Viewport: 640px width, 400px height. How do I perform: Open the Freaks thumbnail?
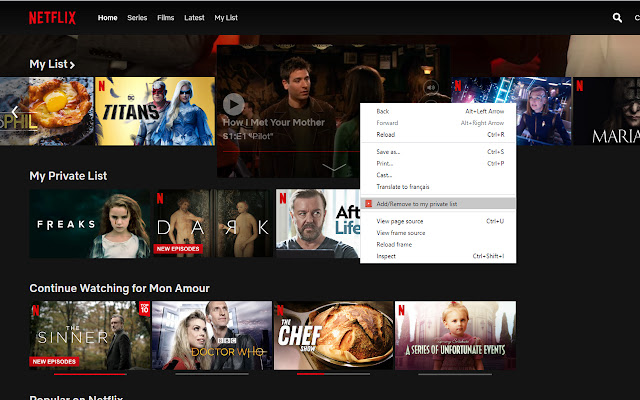90,223
